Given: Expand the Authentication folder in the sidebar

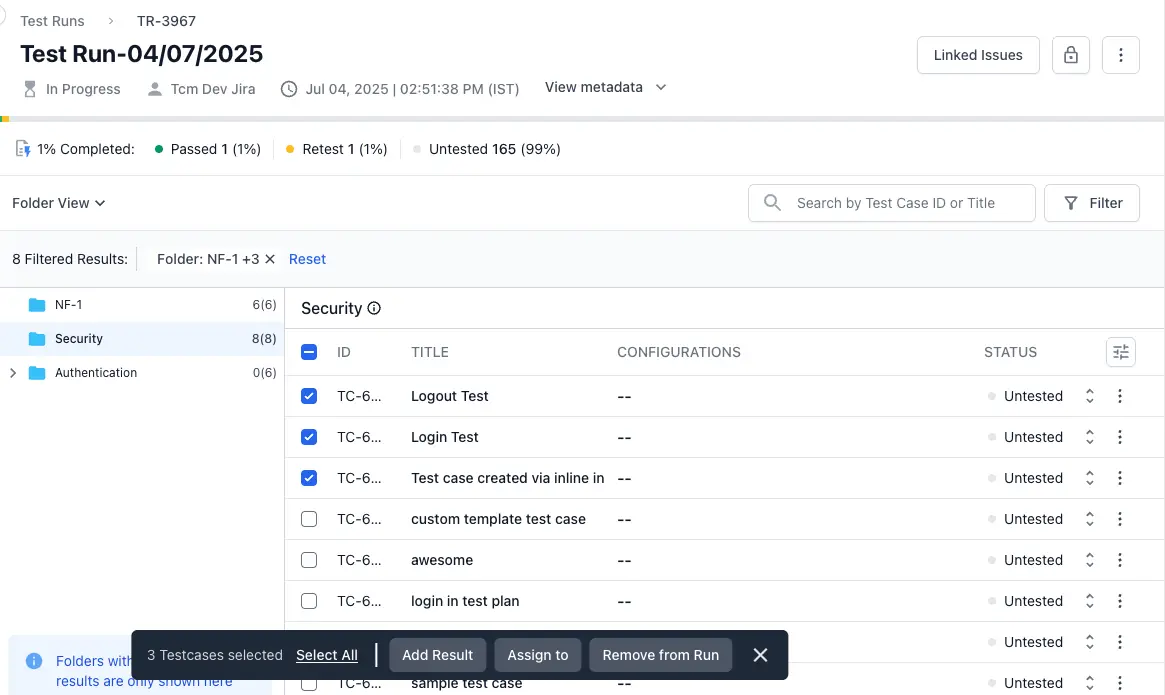Looking at the screenshot, I should coord(12,372).
